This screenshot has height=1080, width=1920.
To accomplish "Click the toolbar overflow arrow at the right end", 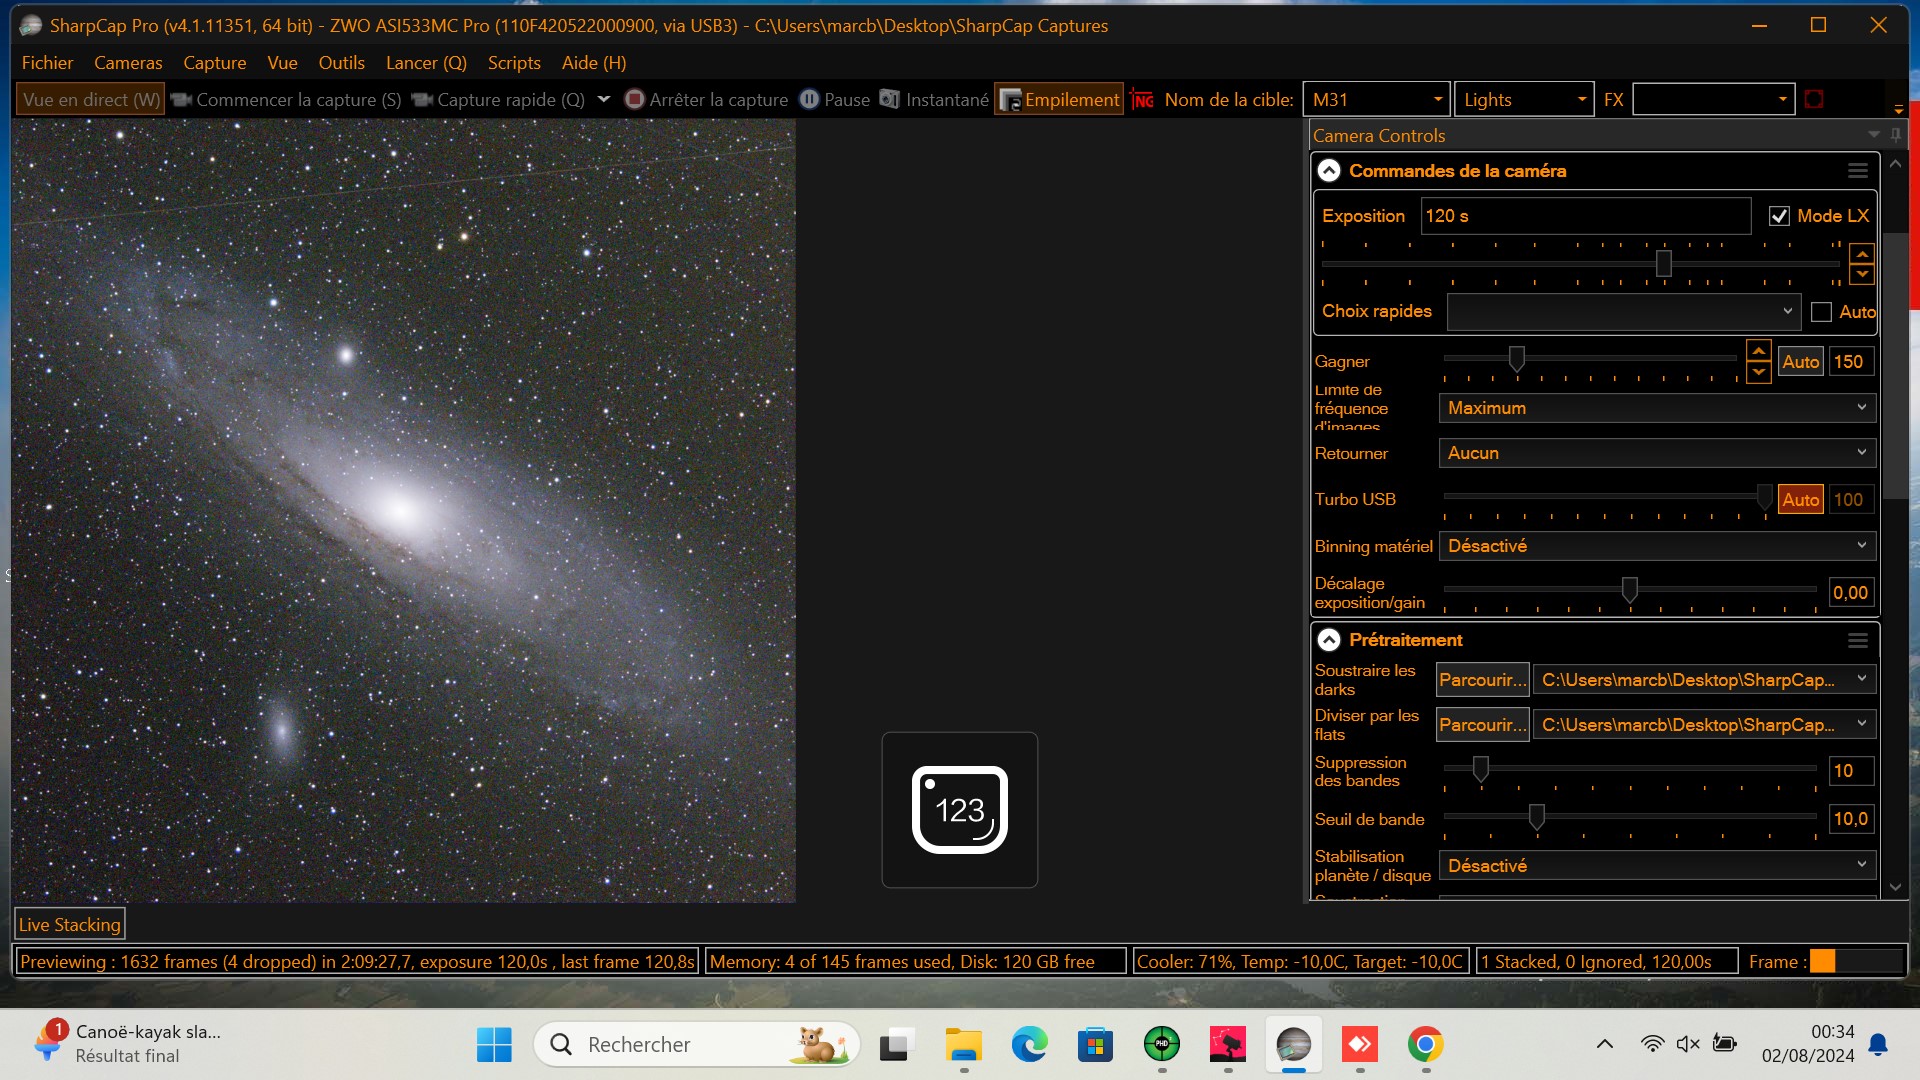I will [1898, 109].
